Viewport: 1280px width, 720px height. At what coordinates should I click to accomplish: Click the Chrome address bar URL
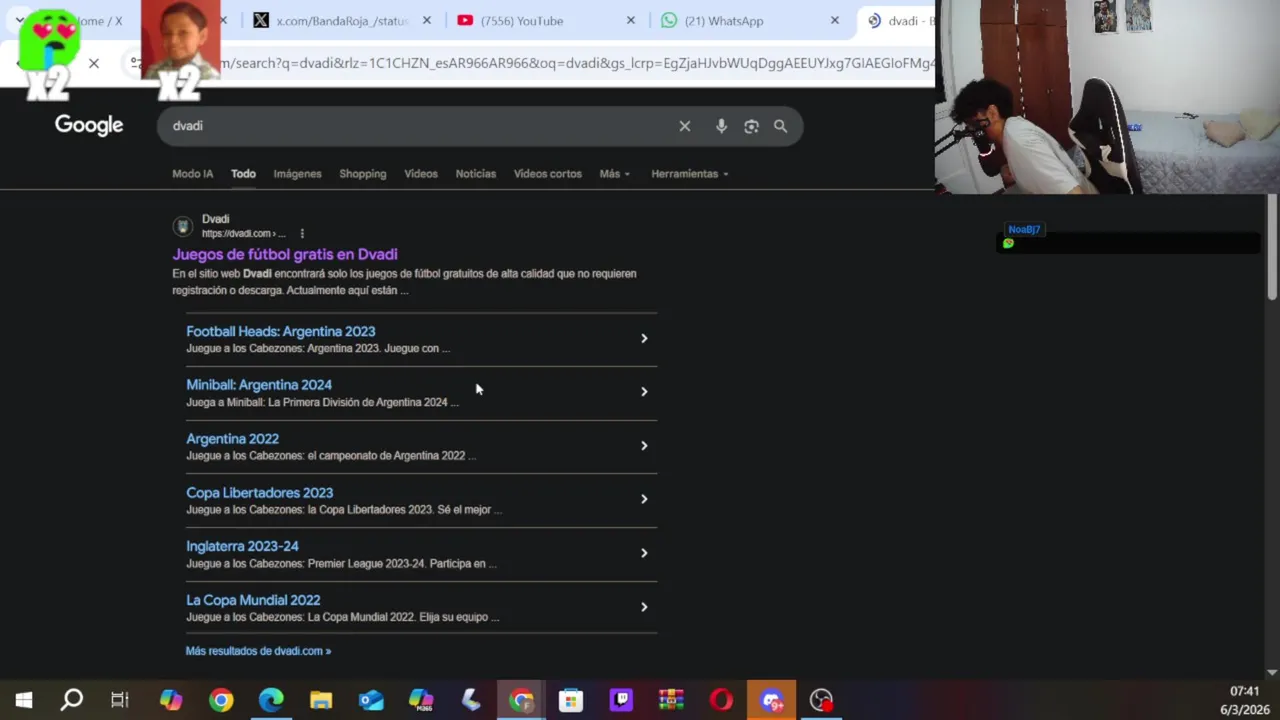pos(575,63)
